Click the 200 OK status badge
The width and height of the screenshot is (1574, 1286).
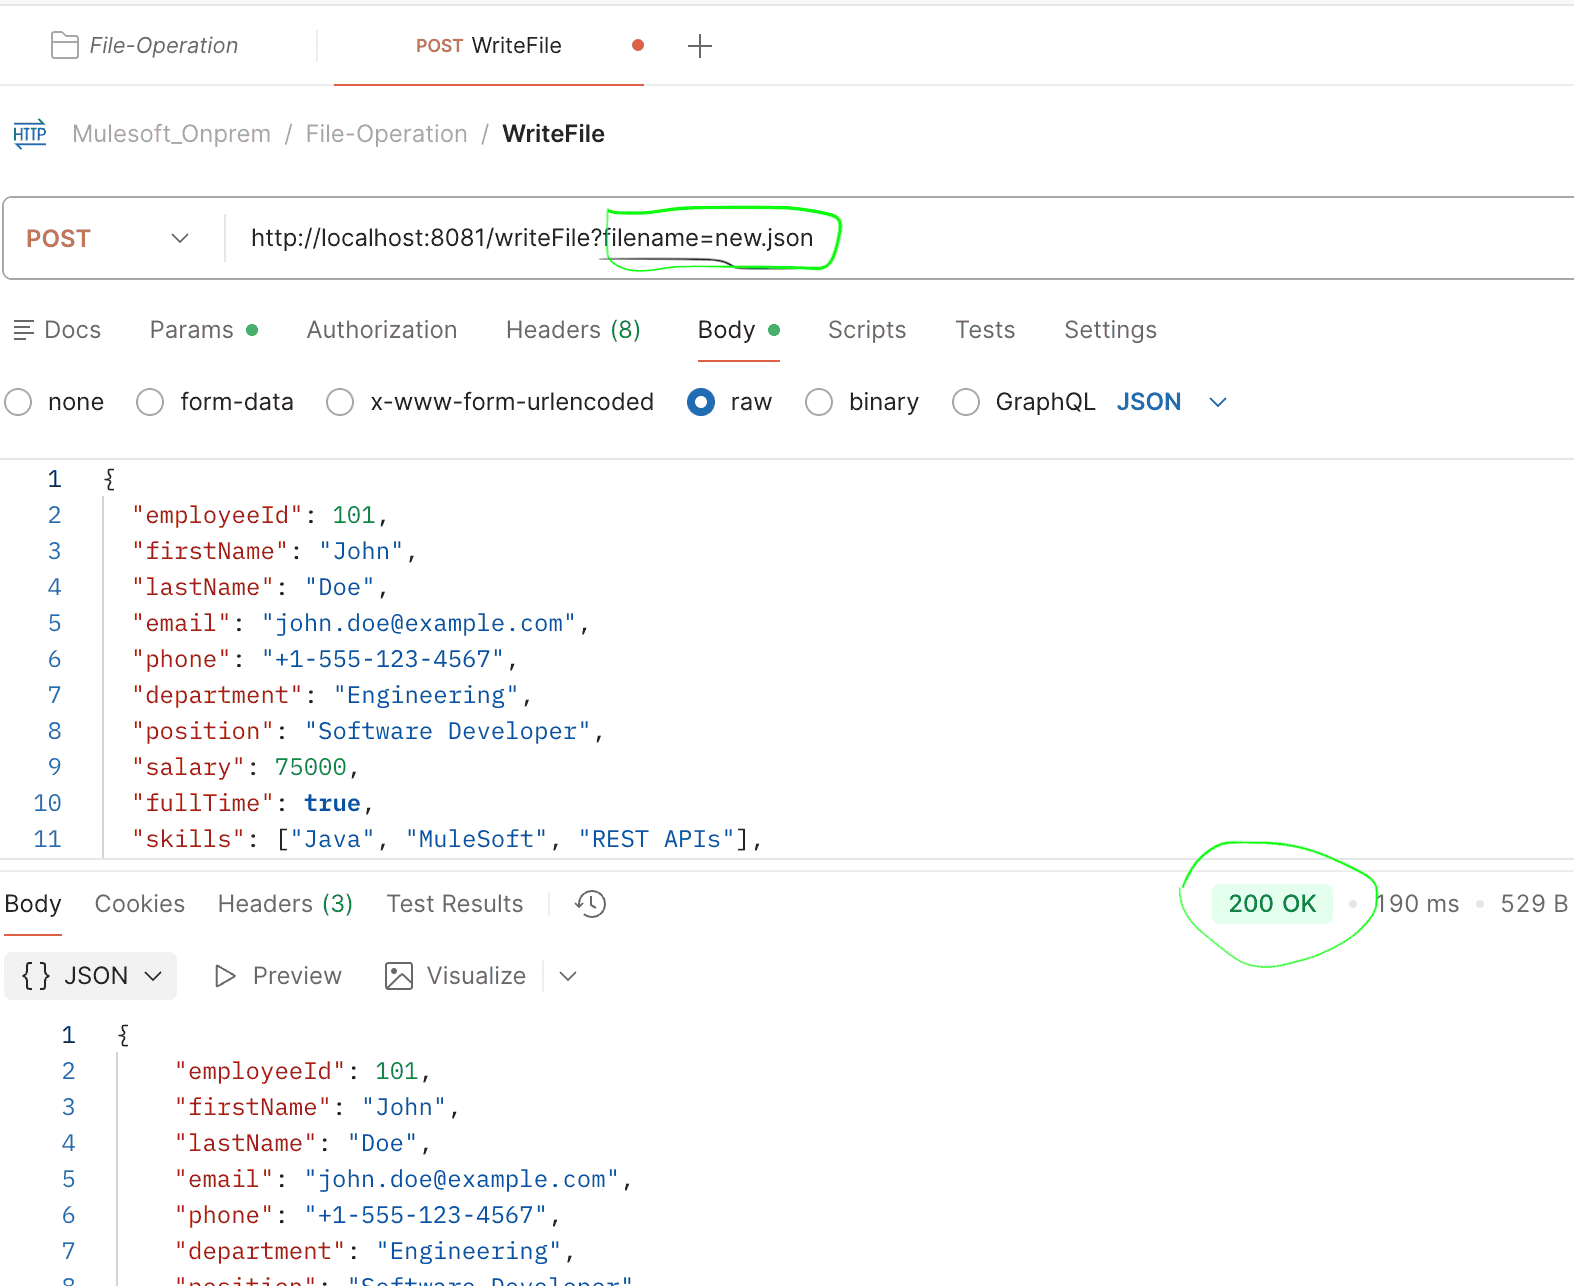1271,904
